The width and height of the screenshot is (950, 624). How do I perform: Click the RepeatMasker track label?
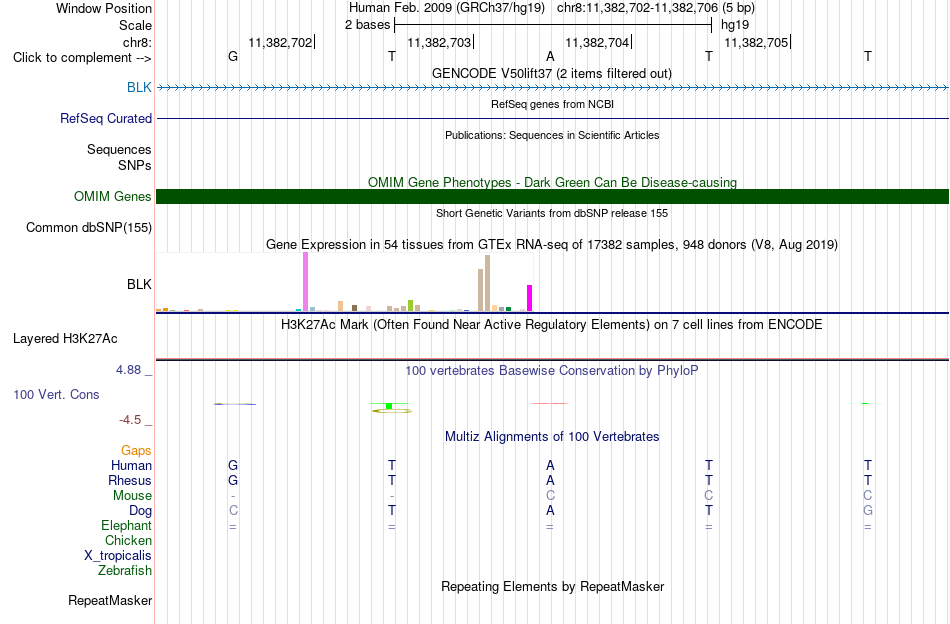(x=110, y=600)
